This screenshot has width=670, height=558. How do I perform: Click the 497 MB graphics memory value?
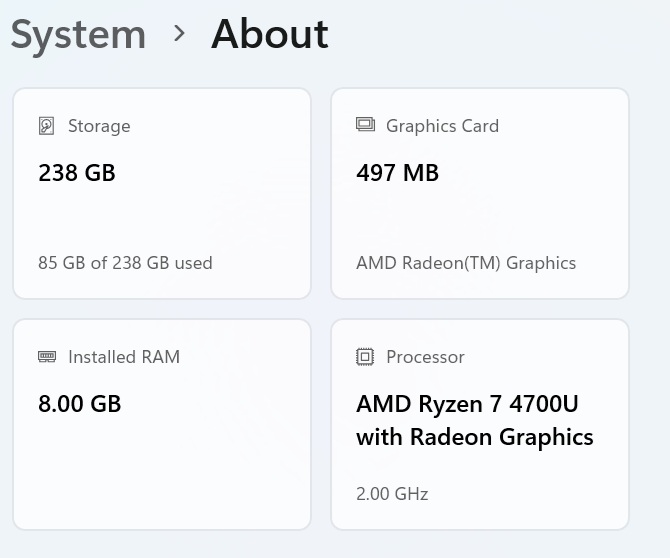coord(397,173)
